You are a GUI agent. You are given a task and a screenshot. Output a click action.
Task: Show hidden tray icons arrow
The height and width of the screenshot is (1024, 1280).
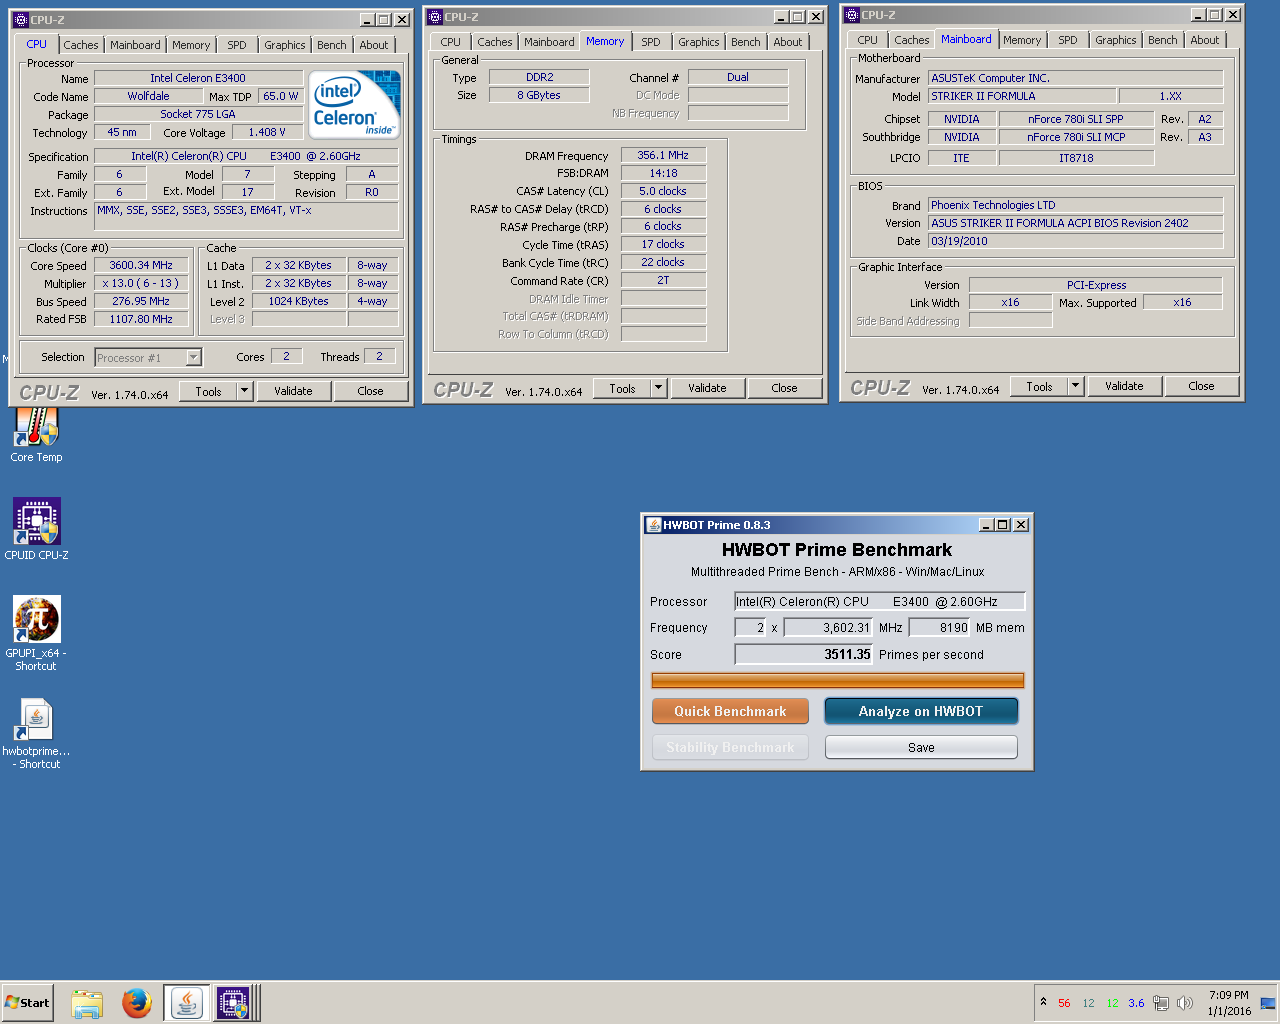click(1043, 1002)
